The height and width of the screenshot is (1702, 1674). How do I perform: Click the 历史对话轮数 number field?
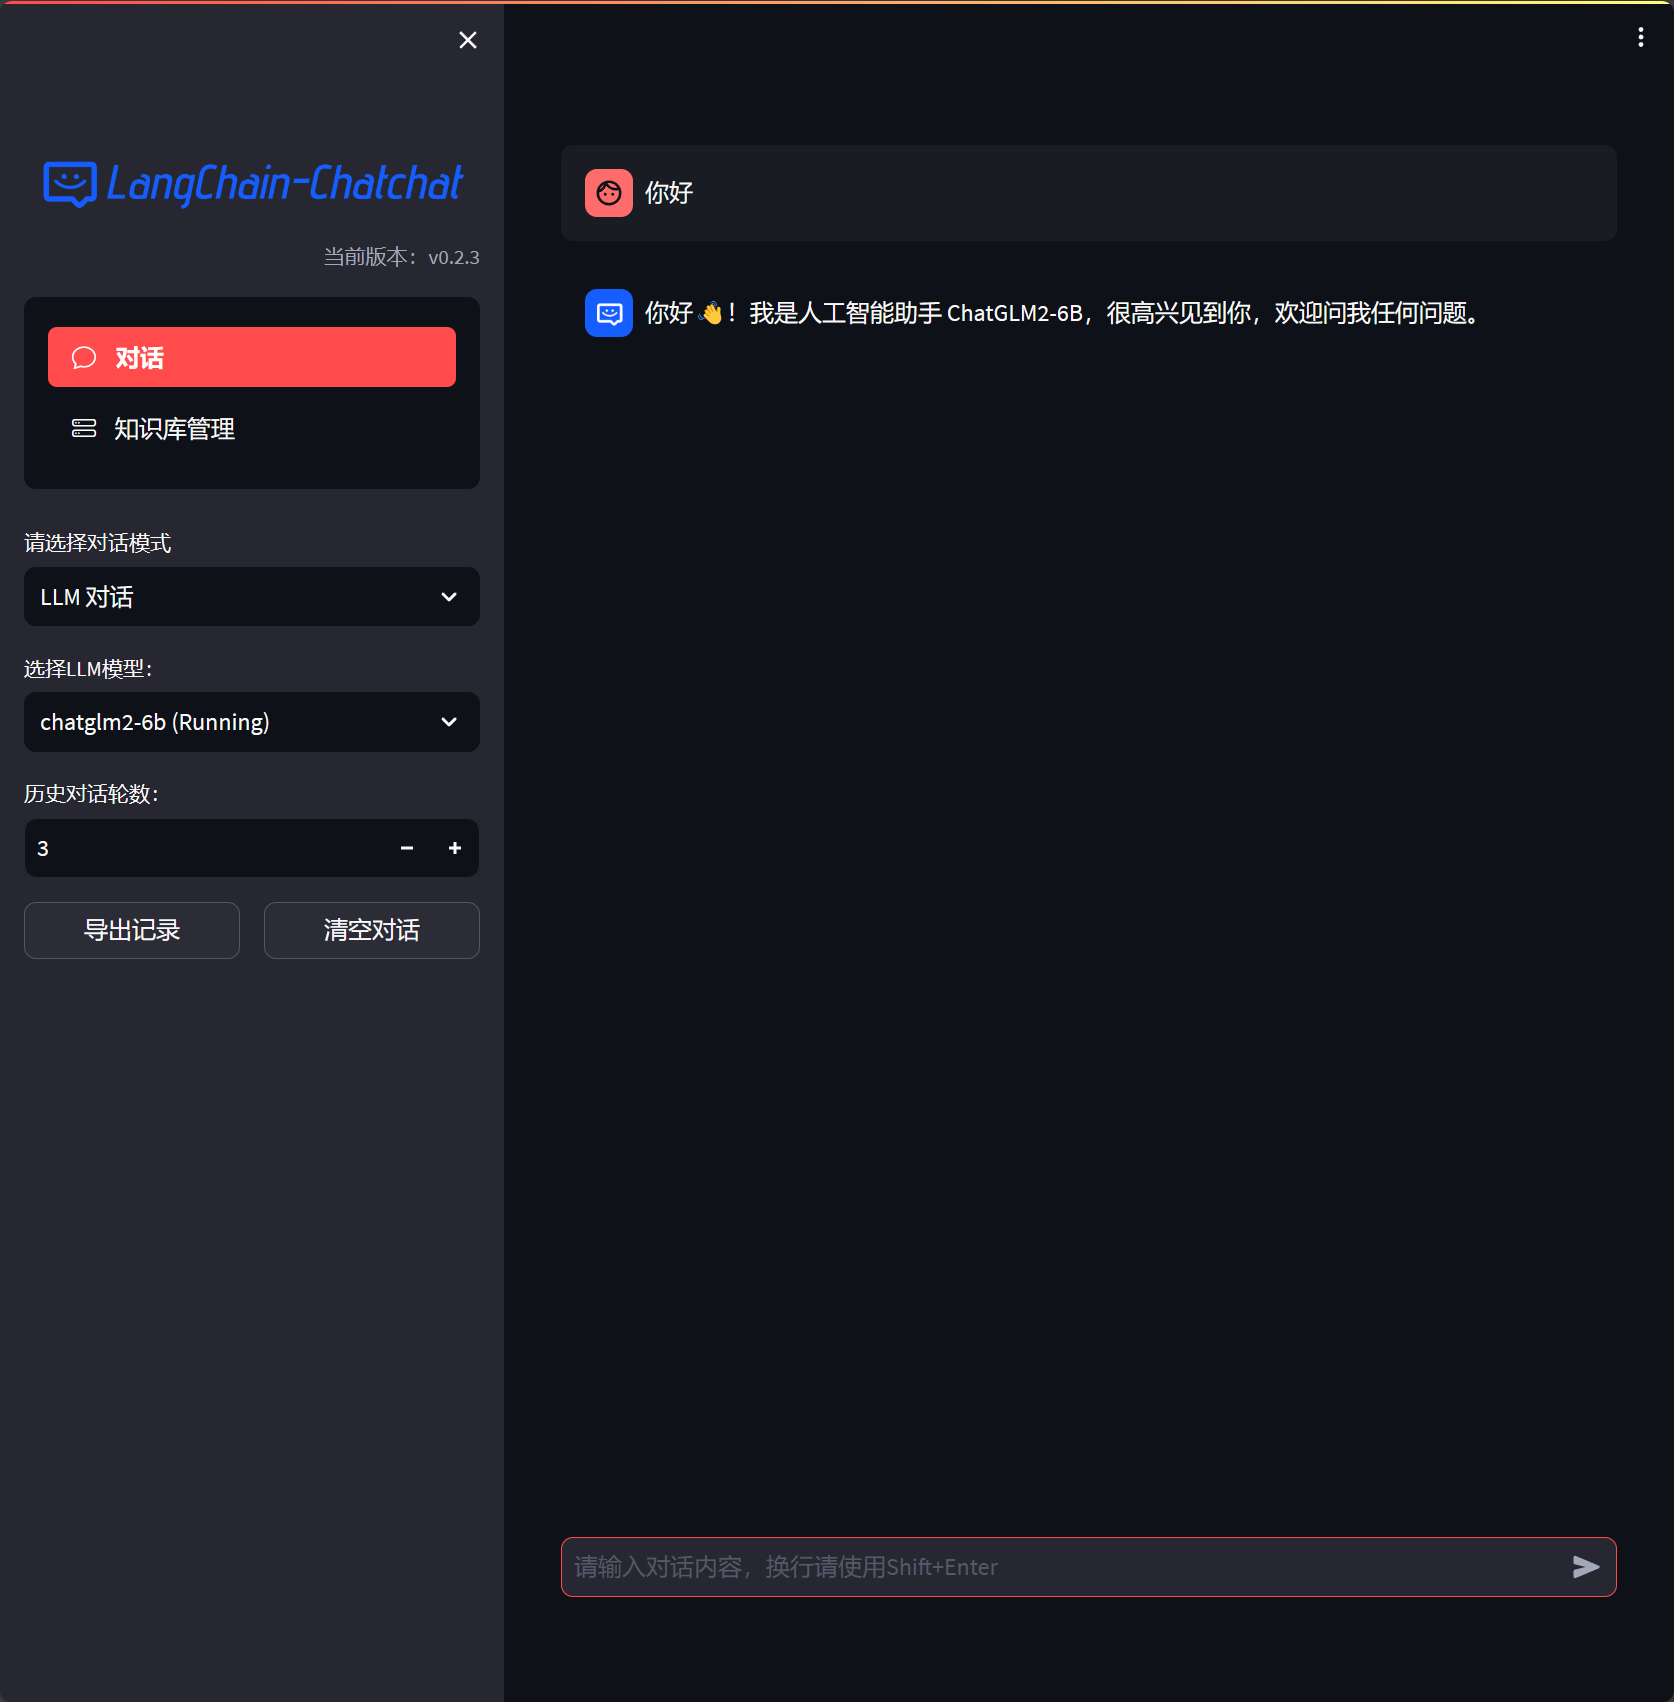tap(200, 848)
